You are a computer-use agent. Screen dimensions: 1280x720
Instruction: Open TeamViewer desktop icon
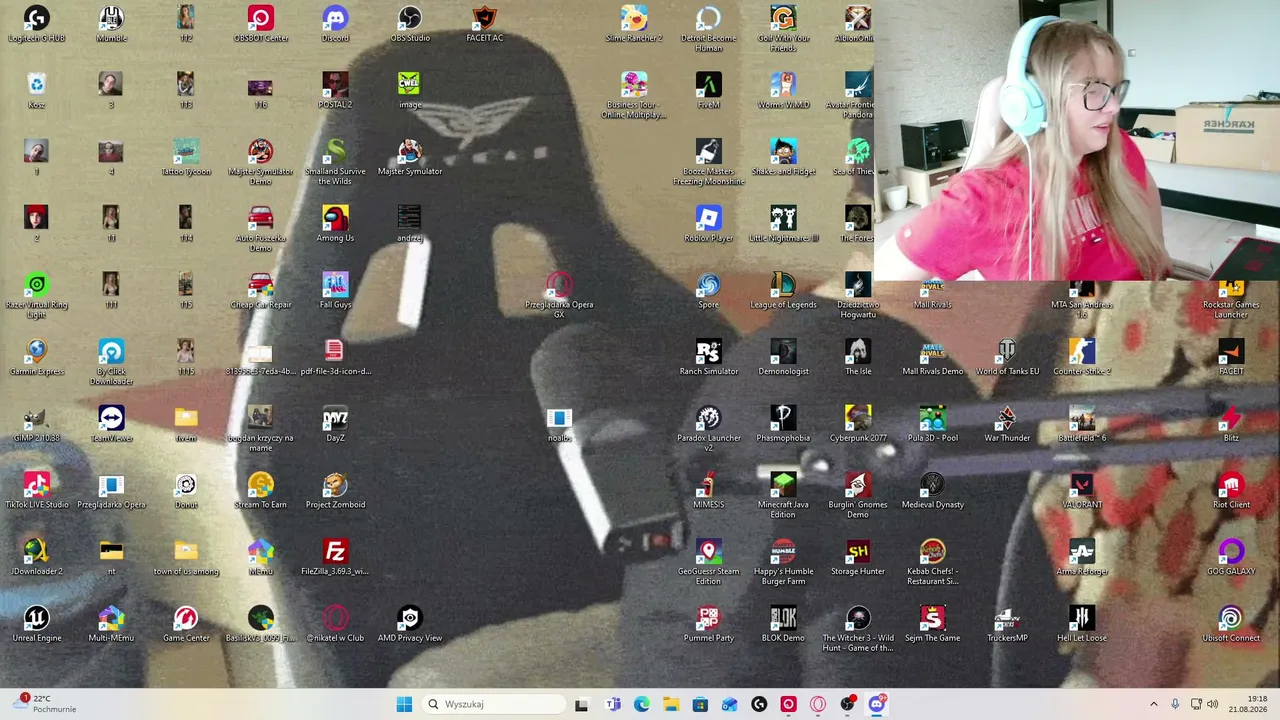111,424
